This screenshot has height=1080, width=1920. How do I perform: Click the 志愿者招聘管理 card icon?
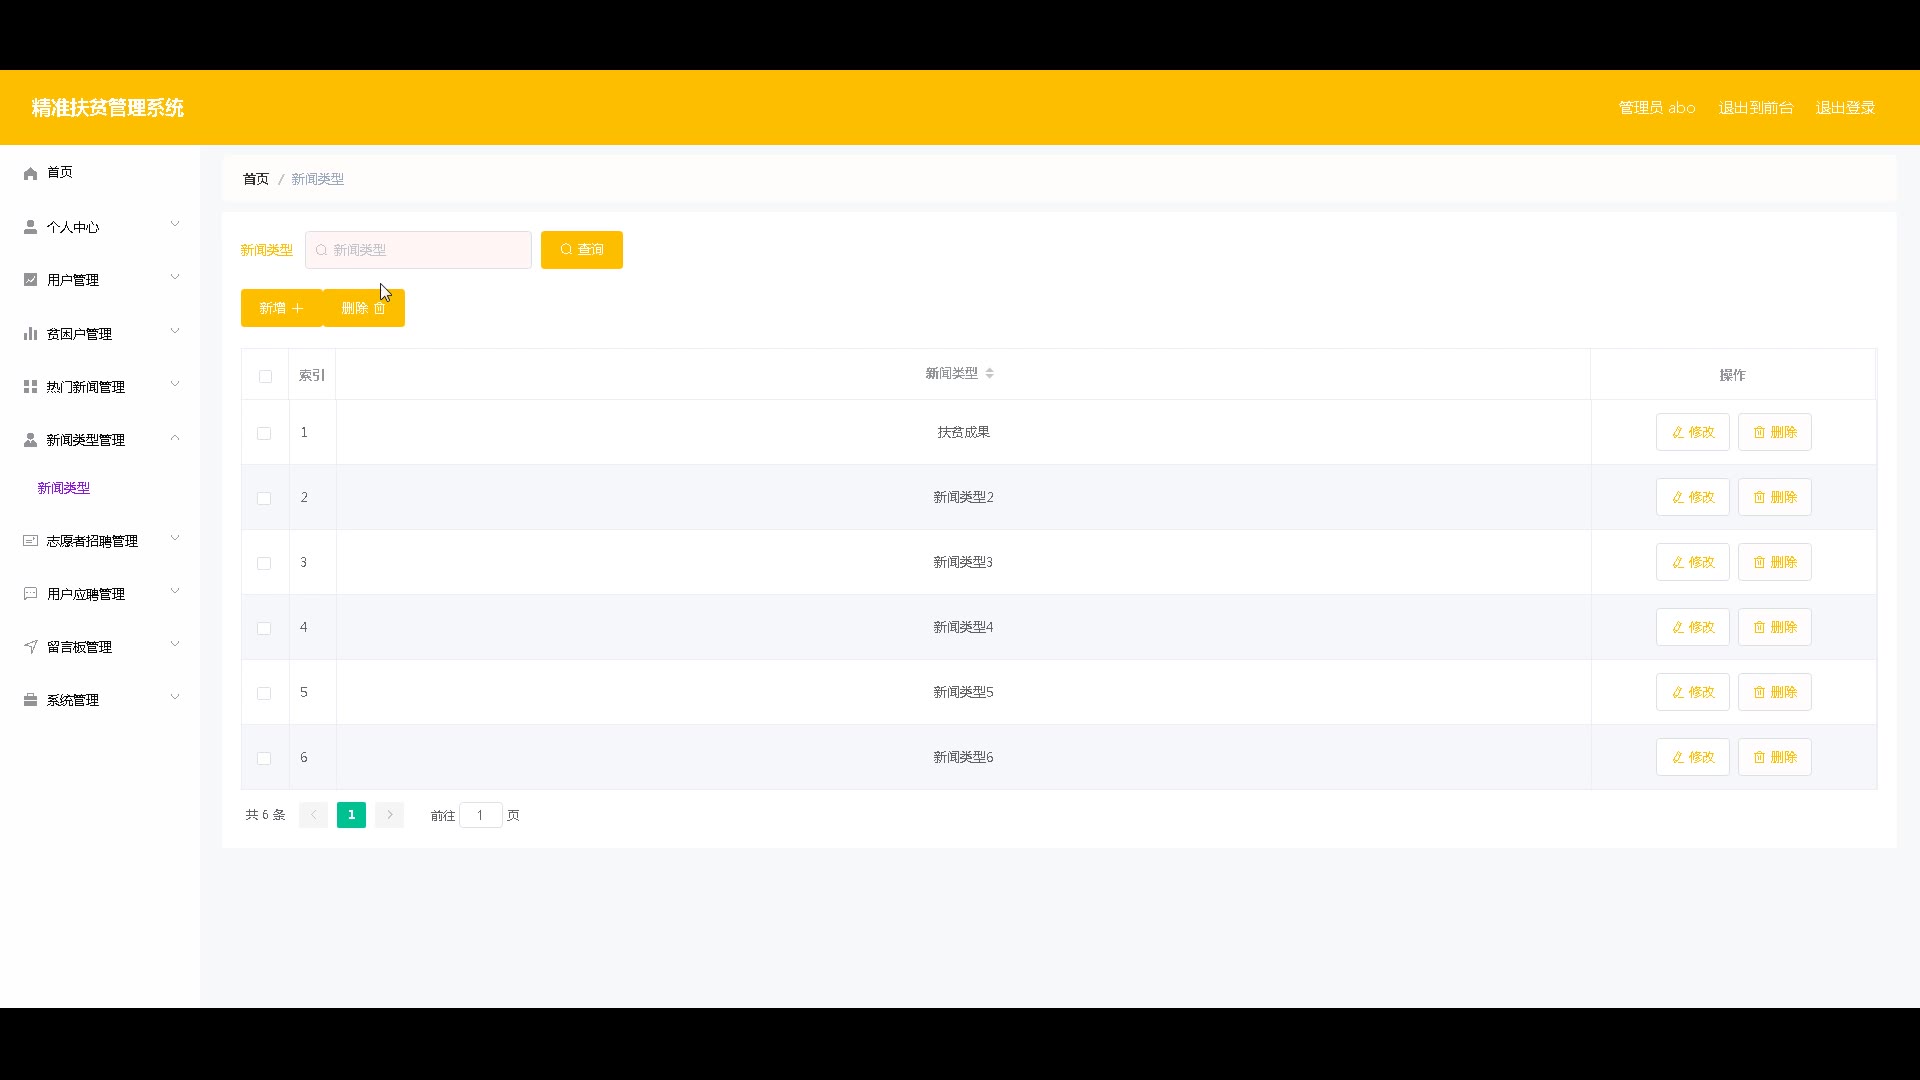click(30, 541)
